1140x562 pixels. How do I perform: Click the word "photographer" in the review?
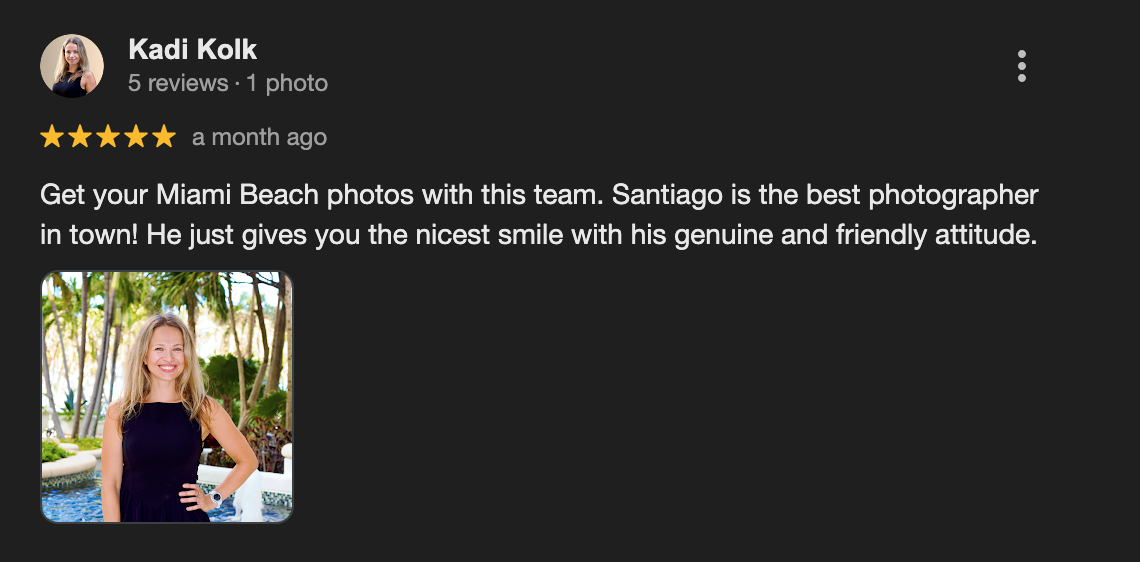click(954, 194)
